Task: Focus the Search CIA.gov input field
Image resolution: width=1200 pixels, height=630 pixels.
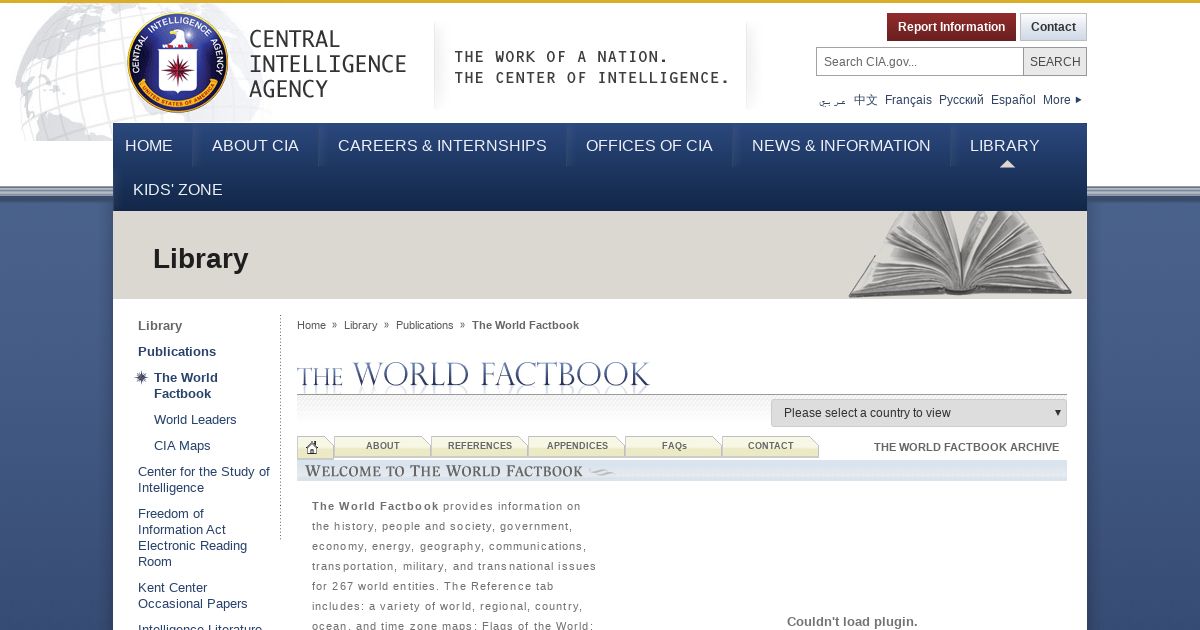Action: (920, 62)
